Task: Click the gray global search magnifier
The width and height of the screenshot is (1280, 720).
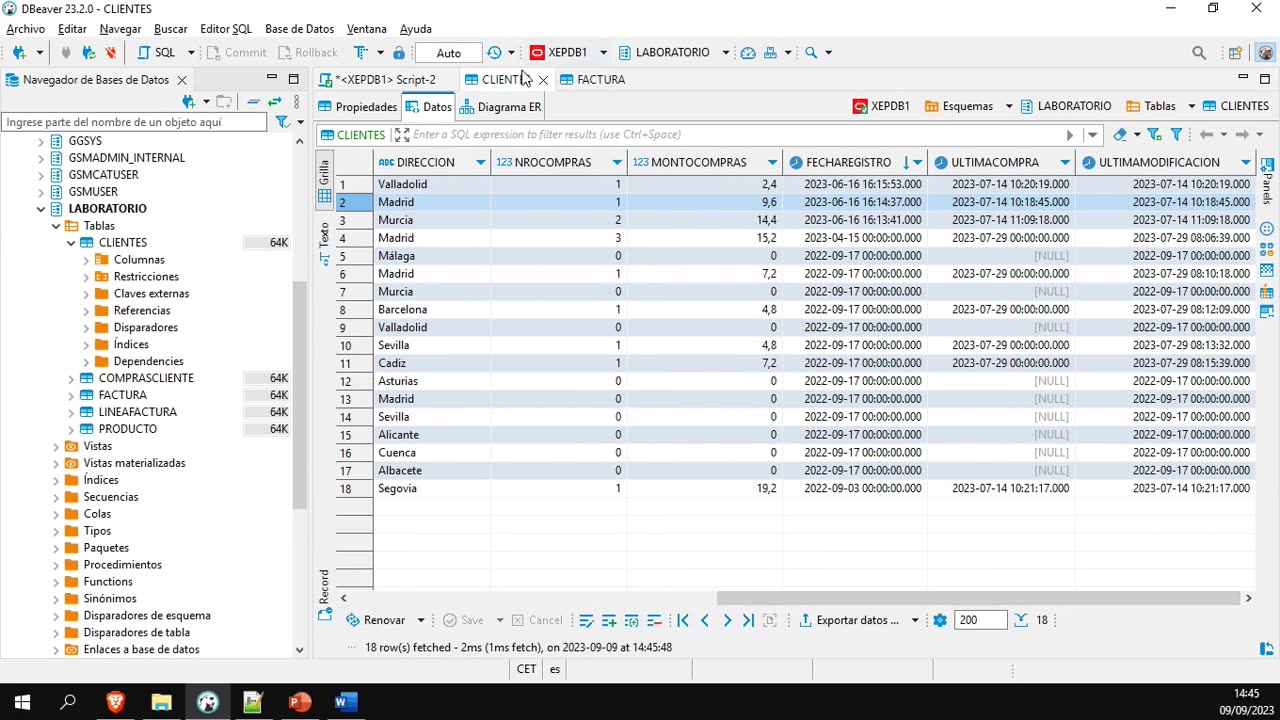Action: pyautogui.click(x=1199, y=53)
